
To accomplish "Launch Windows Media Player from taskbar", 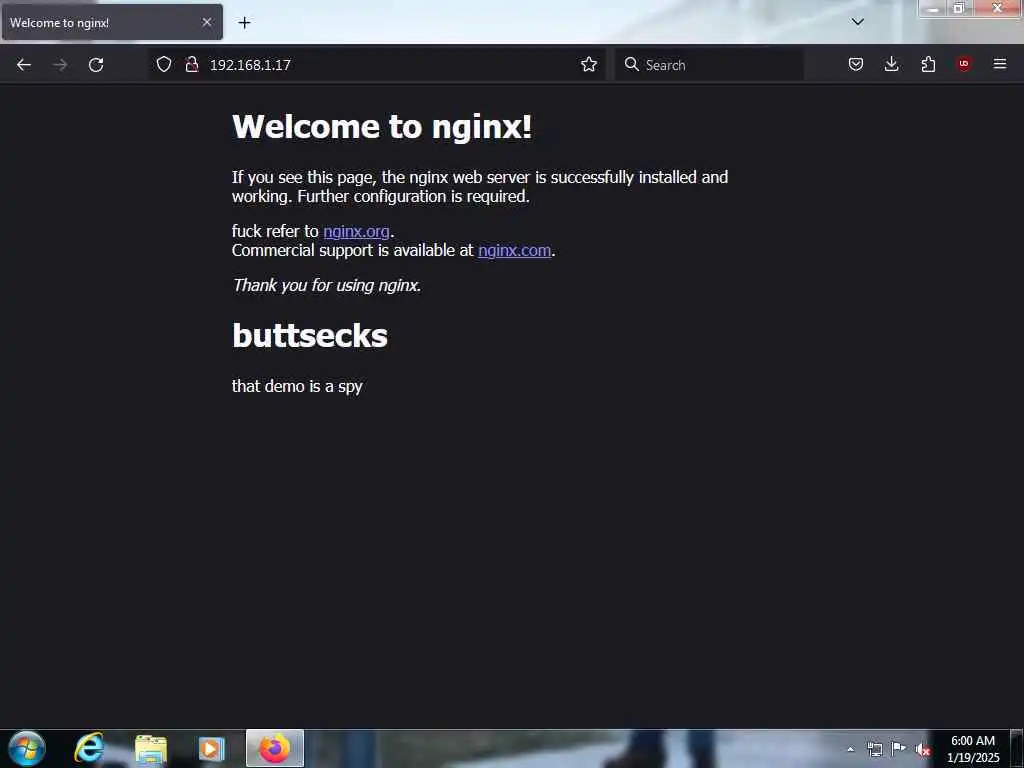I will 212,748.
